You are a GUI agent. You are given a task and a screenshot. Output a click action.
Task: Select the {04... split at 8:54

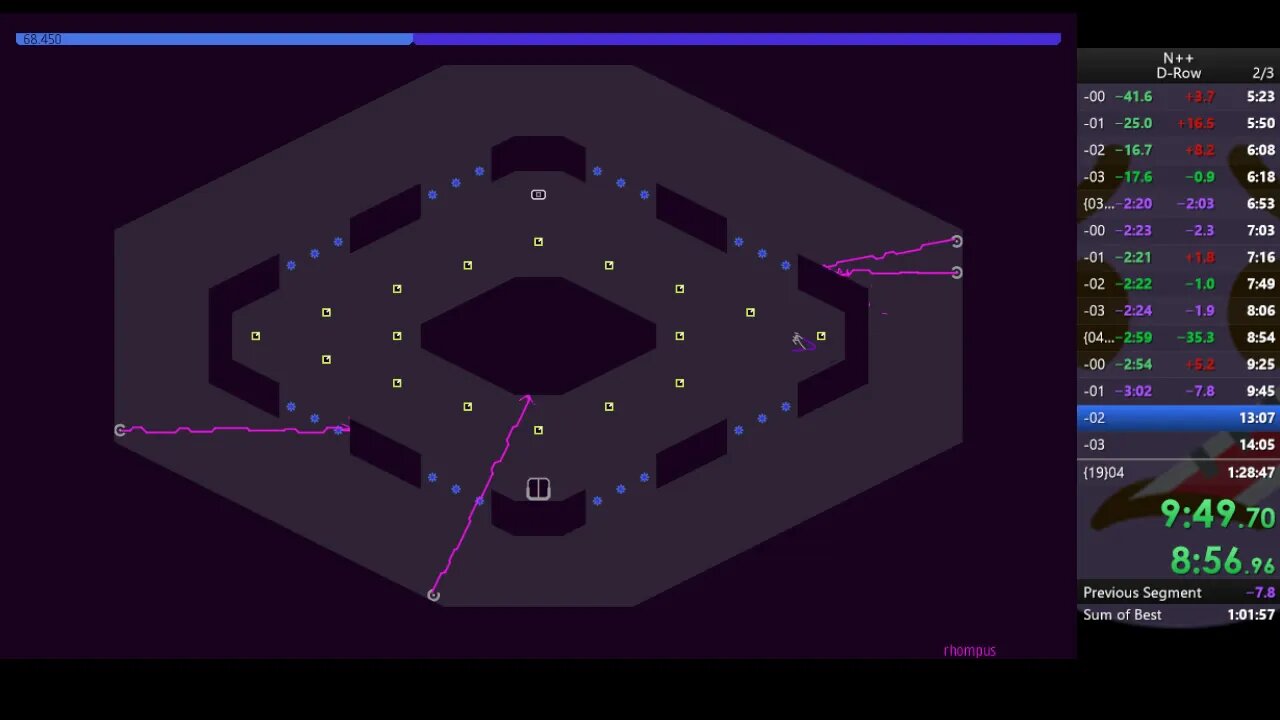1178,338
